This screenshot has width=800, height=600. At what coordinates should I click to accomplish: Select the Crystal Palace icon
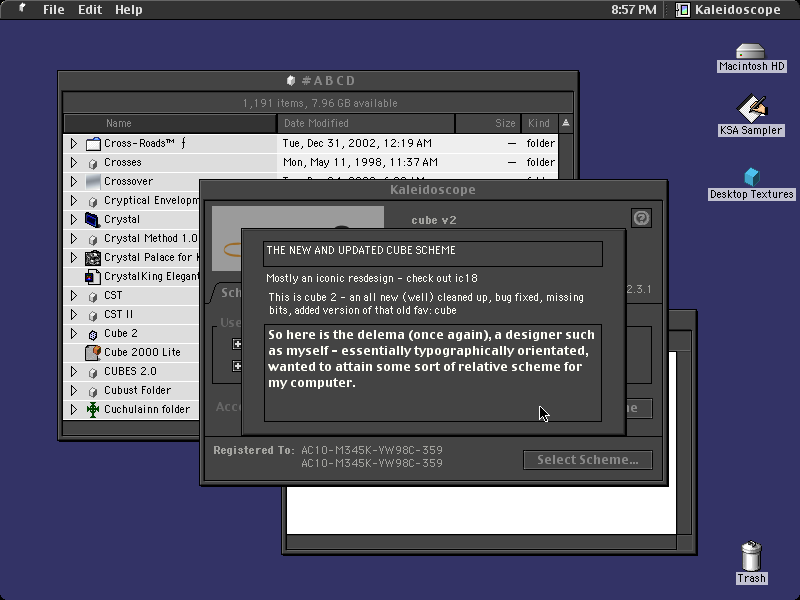93,258
